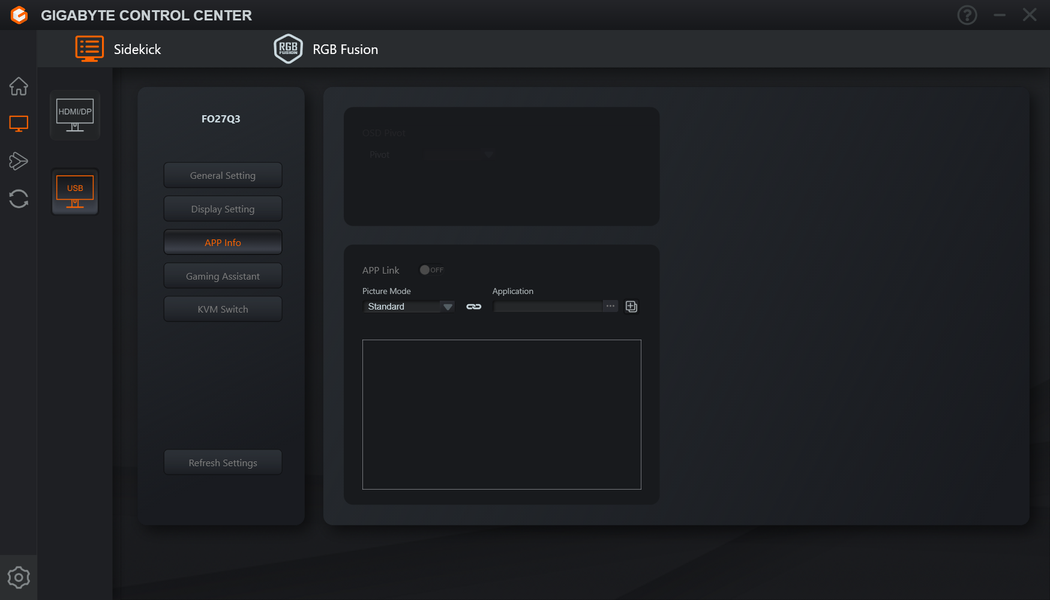Switch to the RGB Fusion tab

click(x=326, y=49)
